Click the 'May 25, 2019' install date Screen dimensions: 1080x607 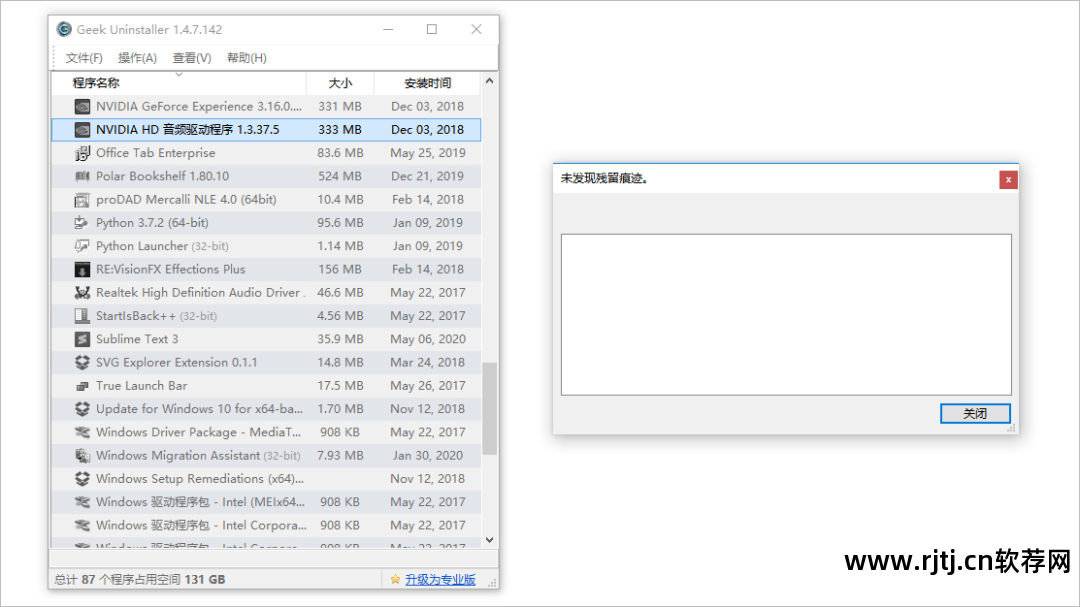point(428,153)
